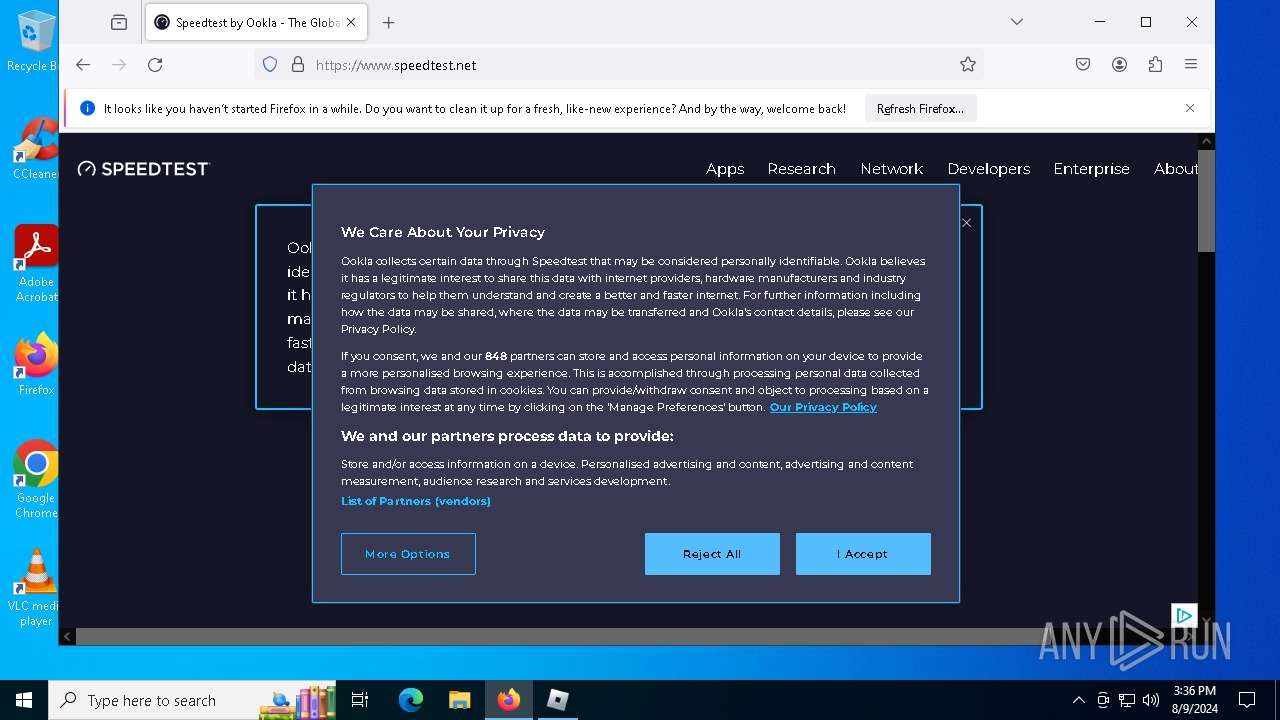Click the Firefox View recent browsing icon
Image resolution: width=1280 pixels, height=720 pixels.
[119, 22]
